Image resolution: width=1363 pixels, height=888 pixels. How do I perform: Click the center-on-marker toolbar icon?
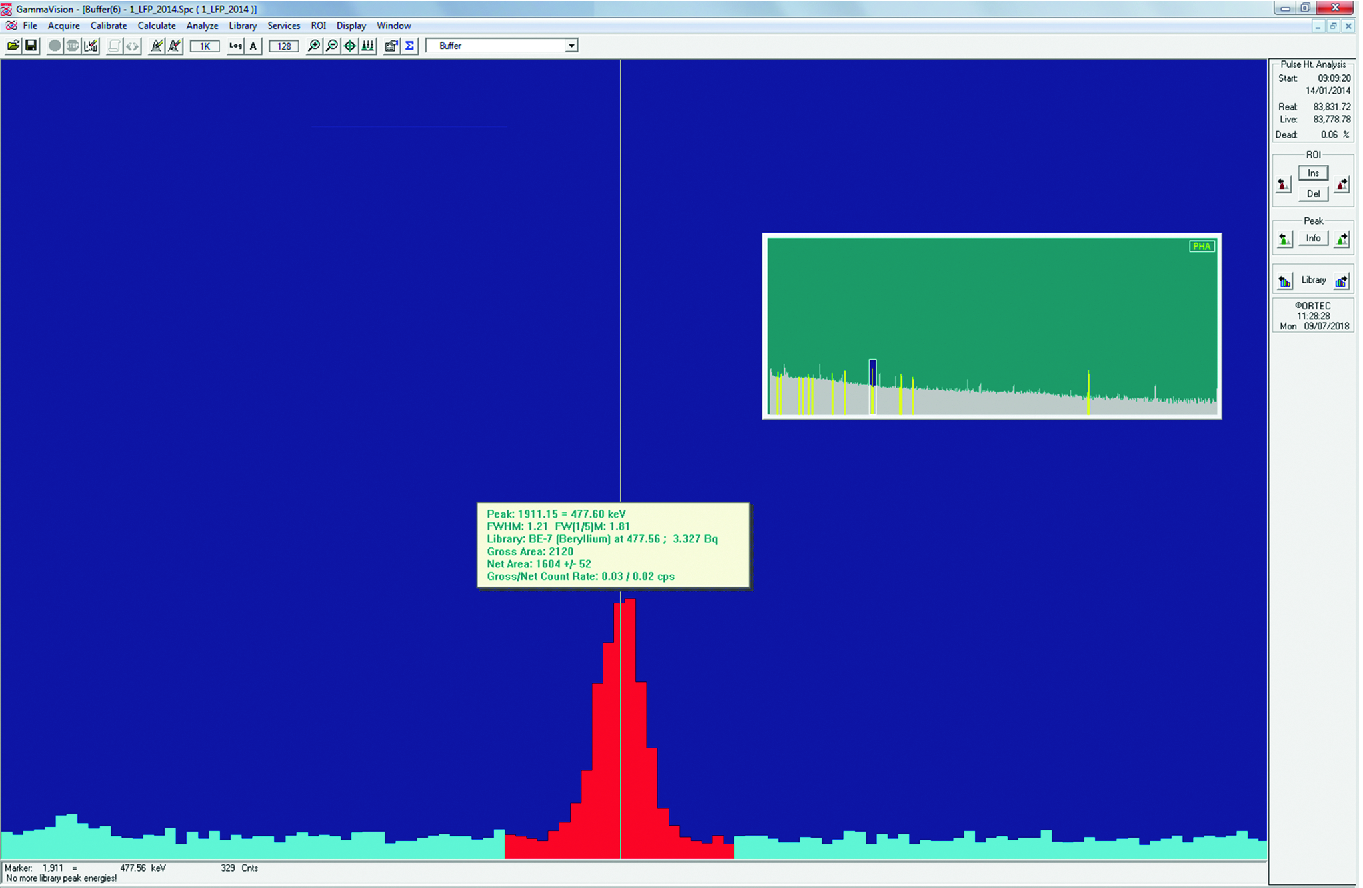[350, 46]
